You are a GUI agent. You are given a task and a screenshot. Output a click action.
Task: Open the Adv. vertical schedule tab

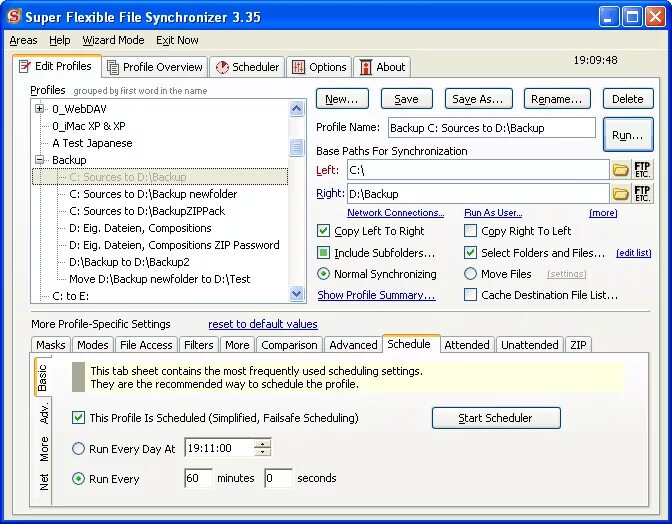coord(43,413)
